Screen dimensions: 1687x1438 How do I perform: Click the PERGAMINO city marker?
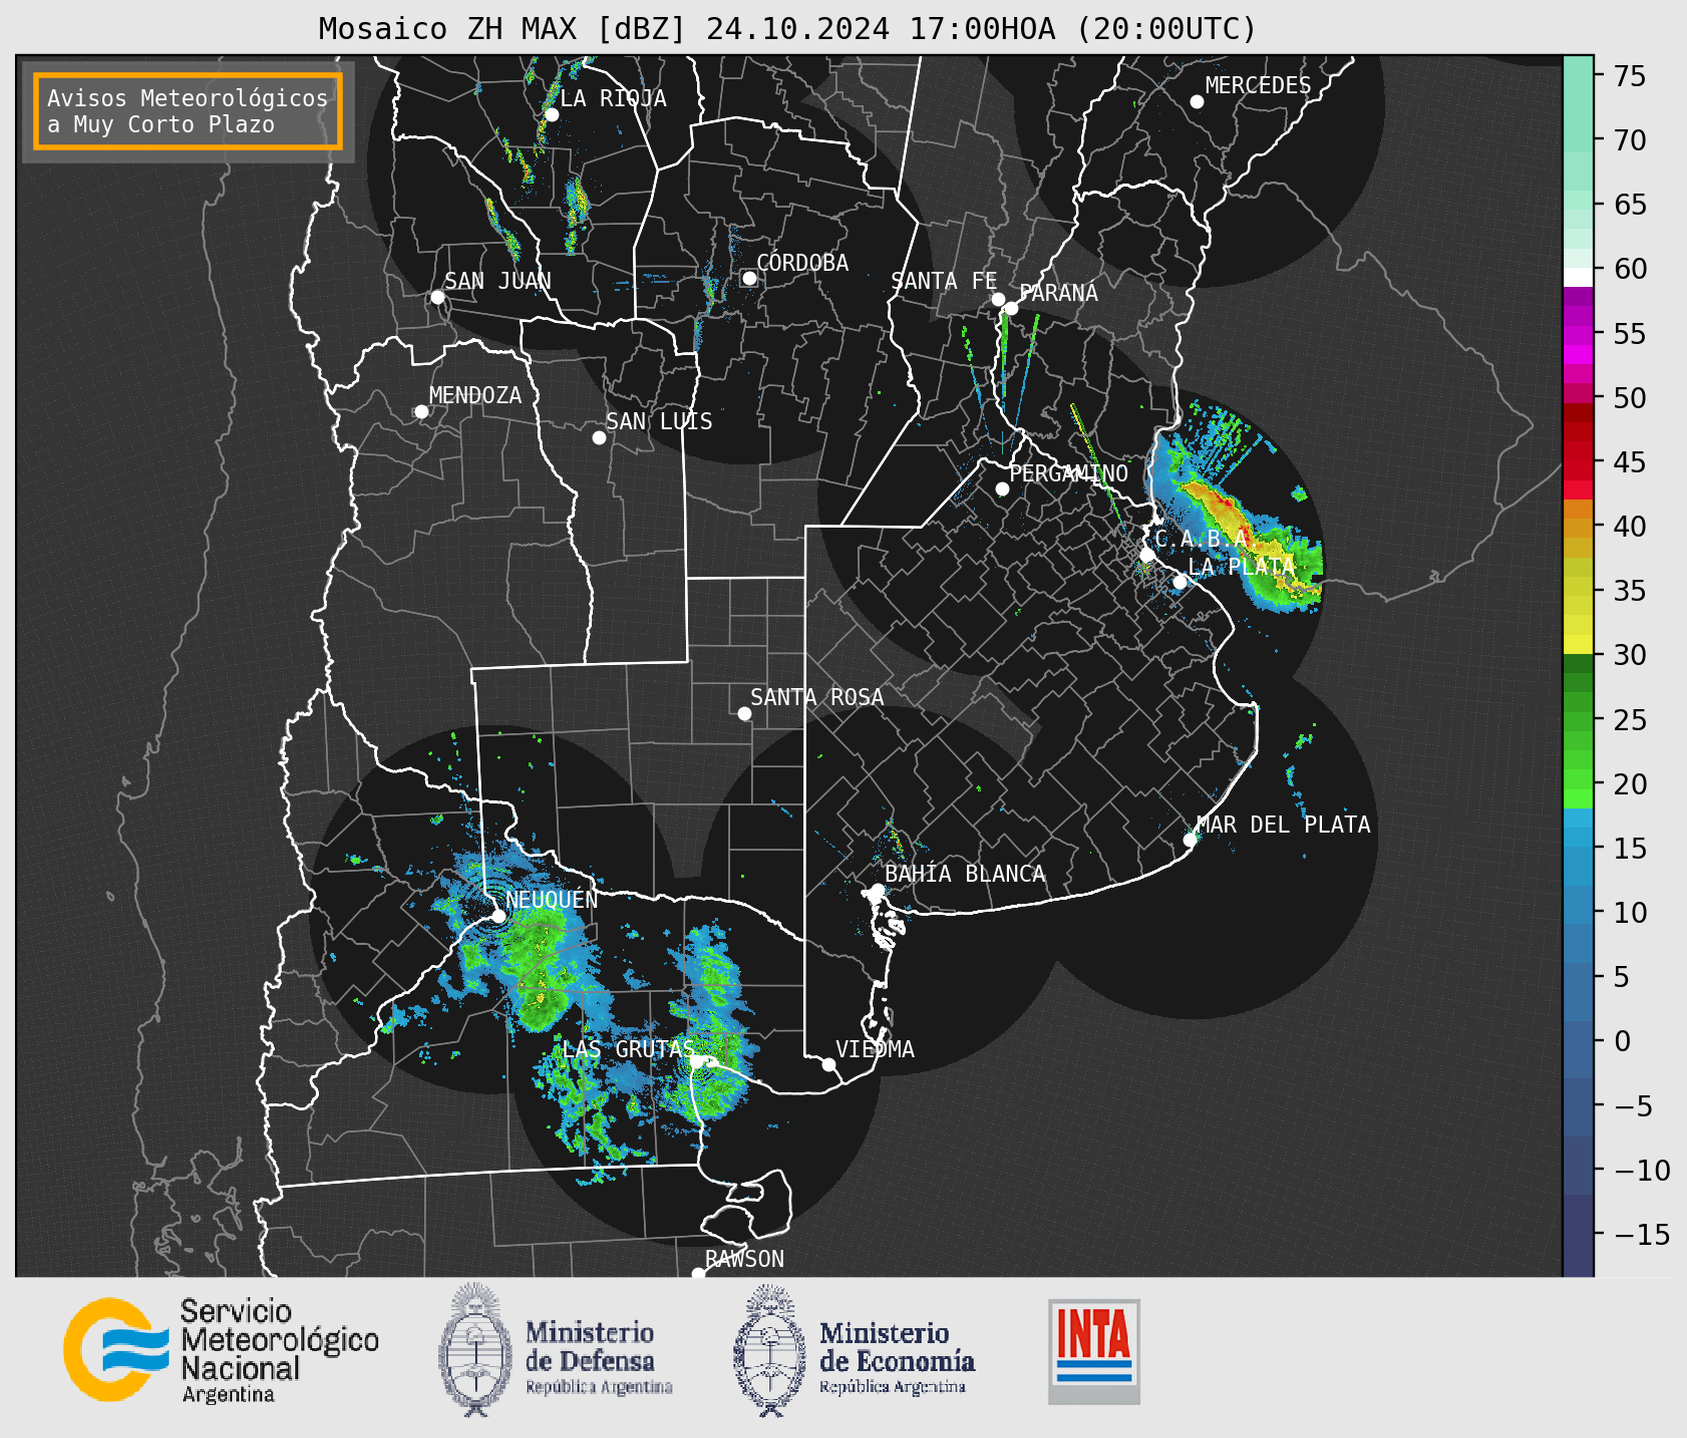click(x=1002, y=489)
